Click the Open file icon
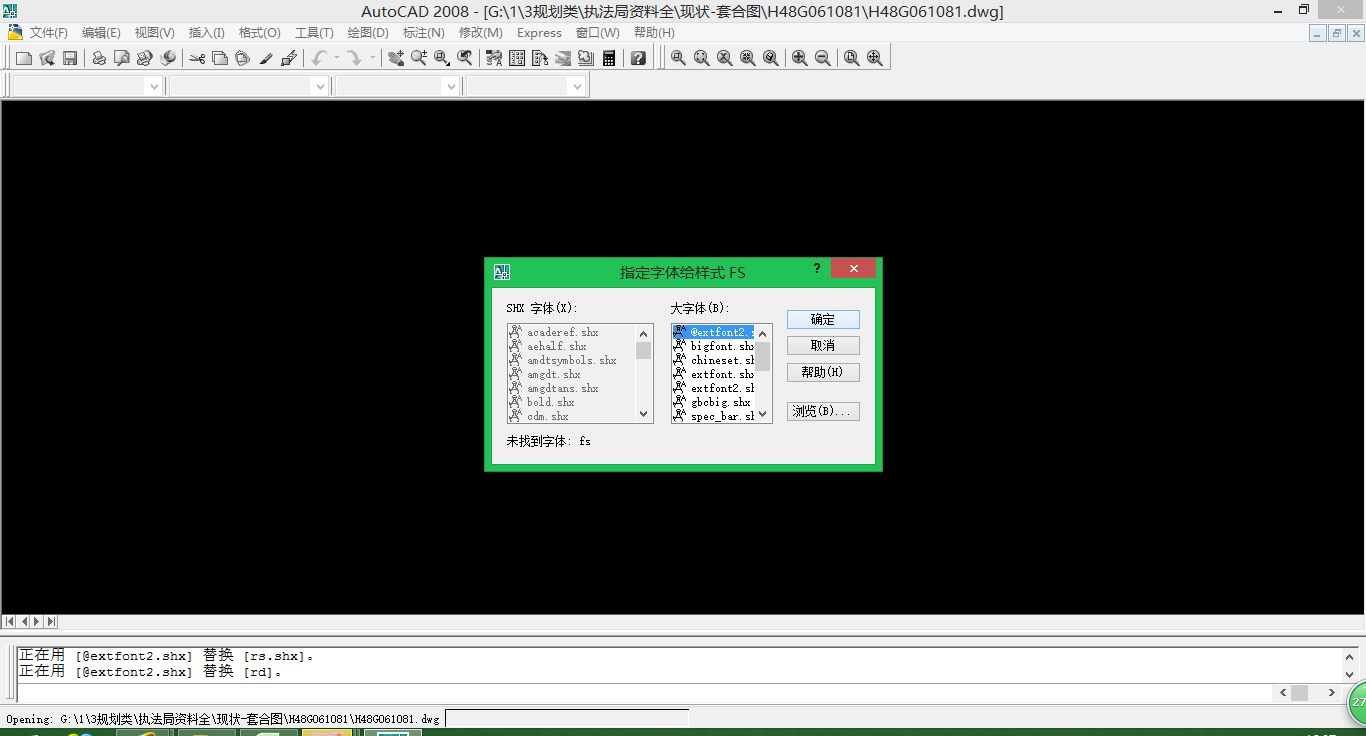This screenshot has height=736, width=1366. 47,58
